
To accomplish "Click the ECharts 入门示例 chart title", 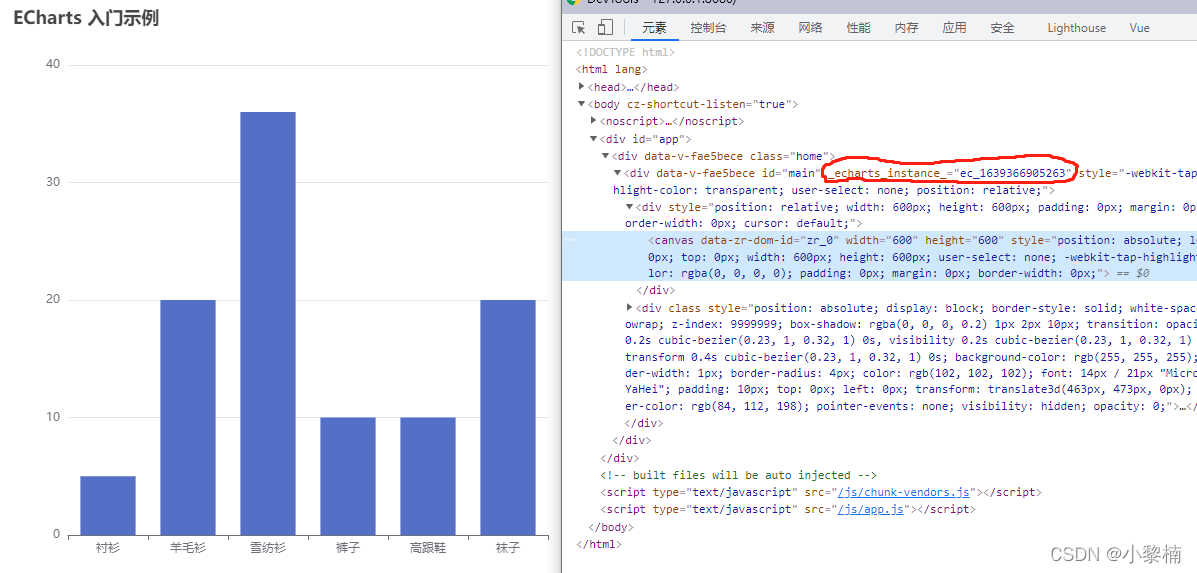I will (86, 19).
